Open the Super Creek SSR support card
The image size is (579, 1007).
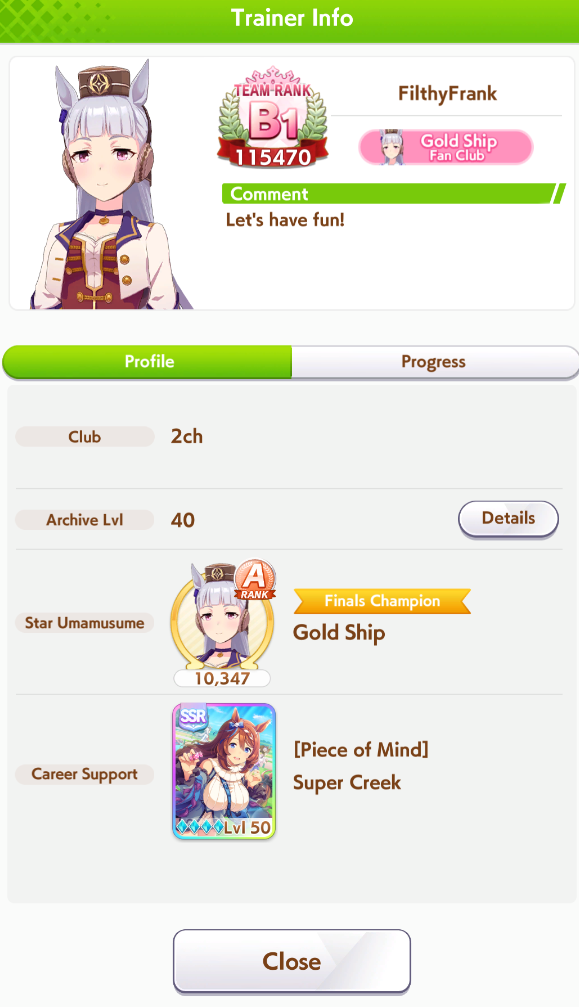[x=224, y=771]
